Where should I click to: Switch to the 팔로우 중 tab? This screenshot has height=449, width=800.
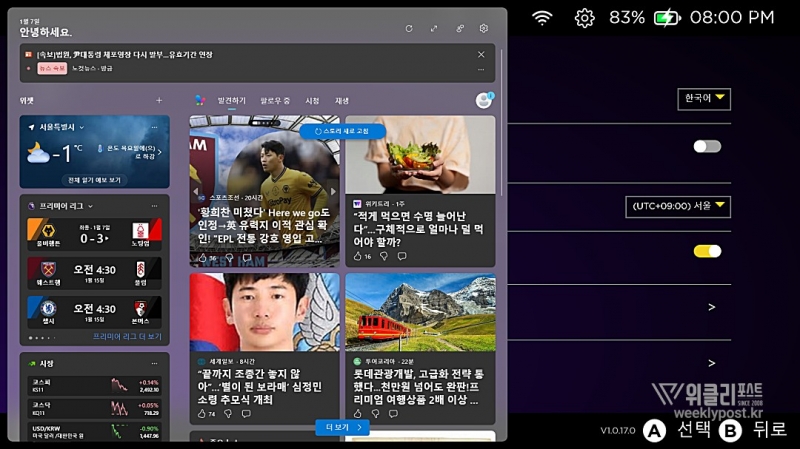click(275, 101)
